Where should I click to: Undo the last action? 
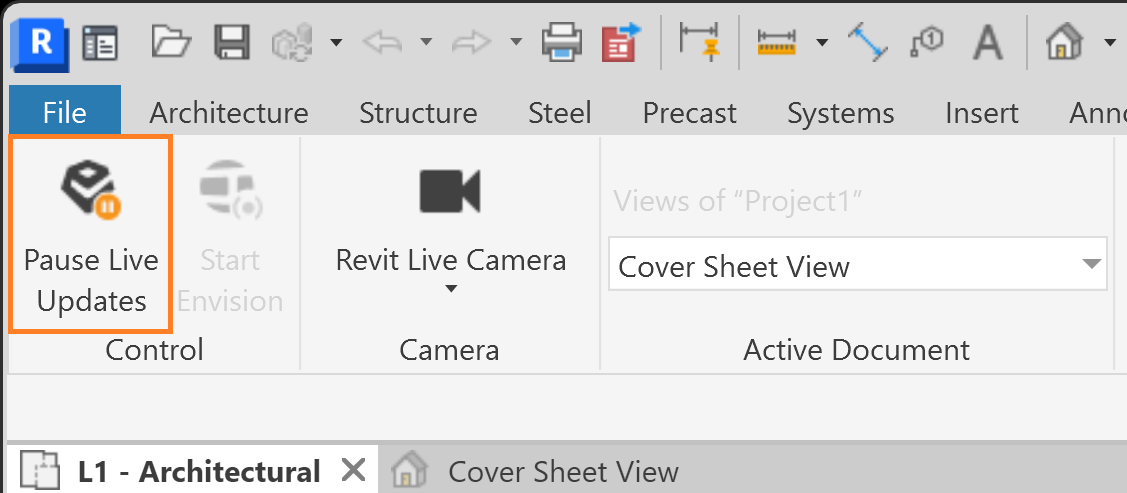pos(382,42)
